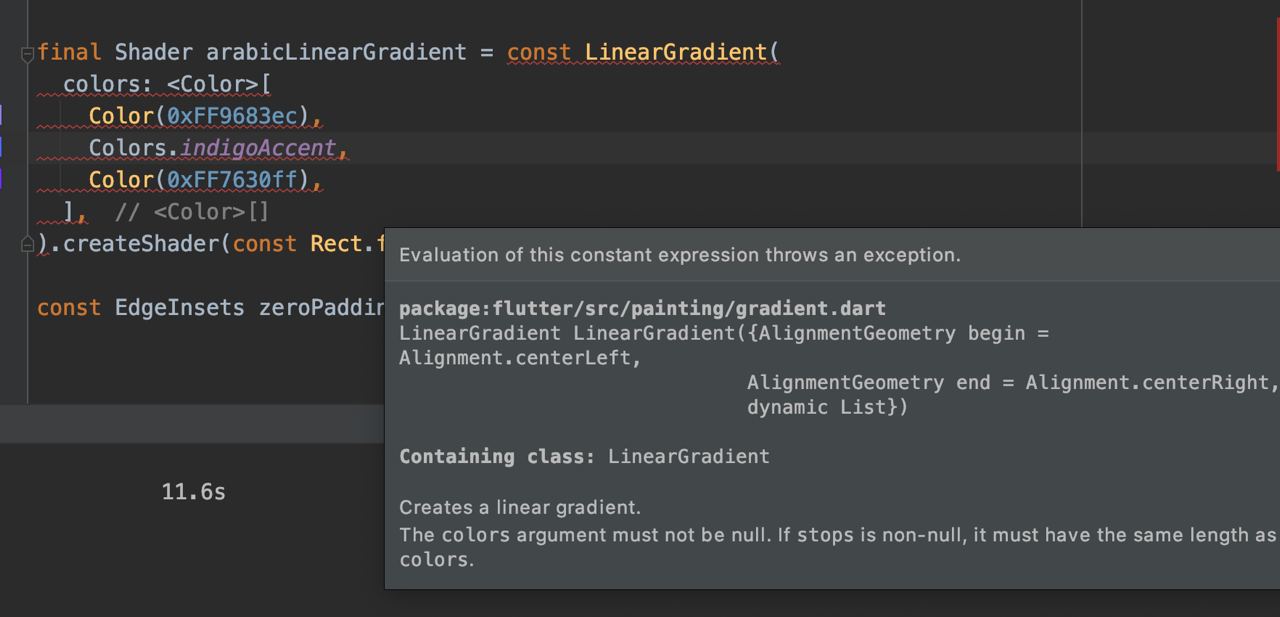Click the 'indigoAccent' constant
Image resolution: width=1280 pixels, height=617 pixels.
click(x=258, y=148)
